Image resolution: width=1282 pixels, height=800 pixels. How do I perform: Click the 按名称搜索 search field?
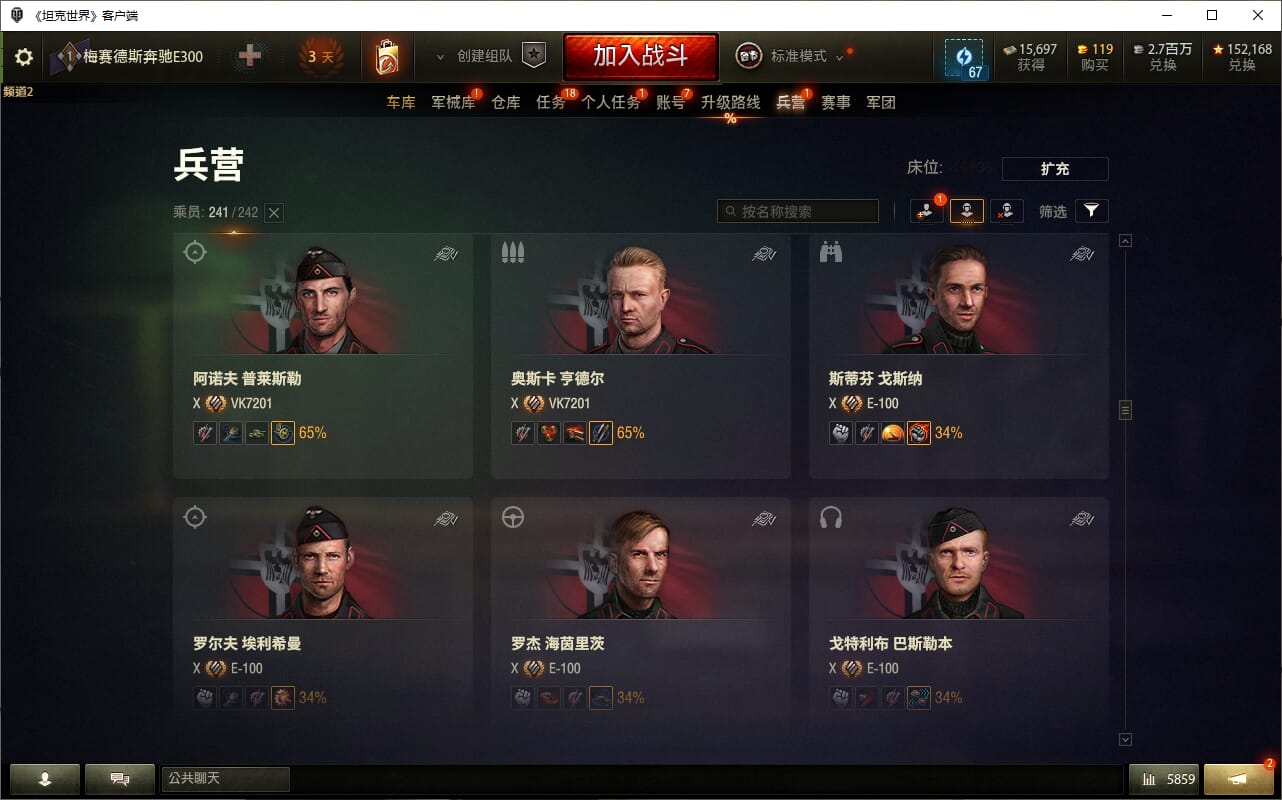(798, 211)
